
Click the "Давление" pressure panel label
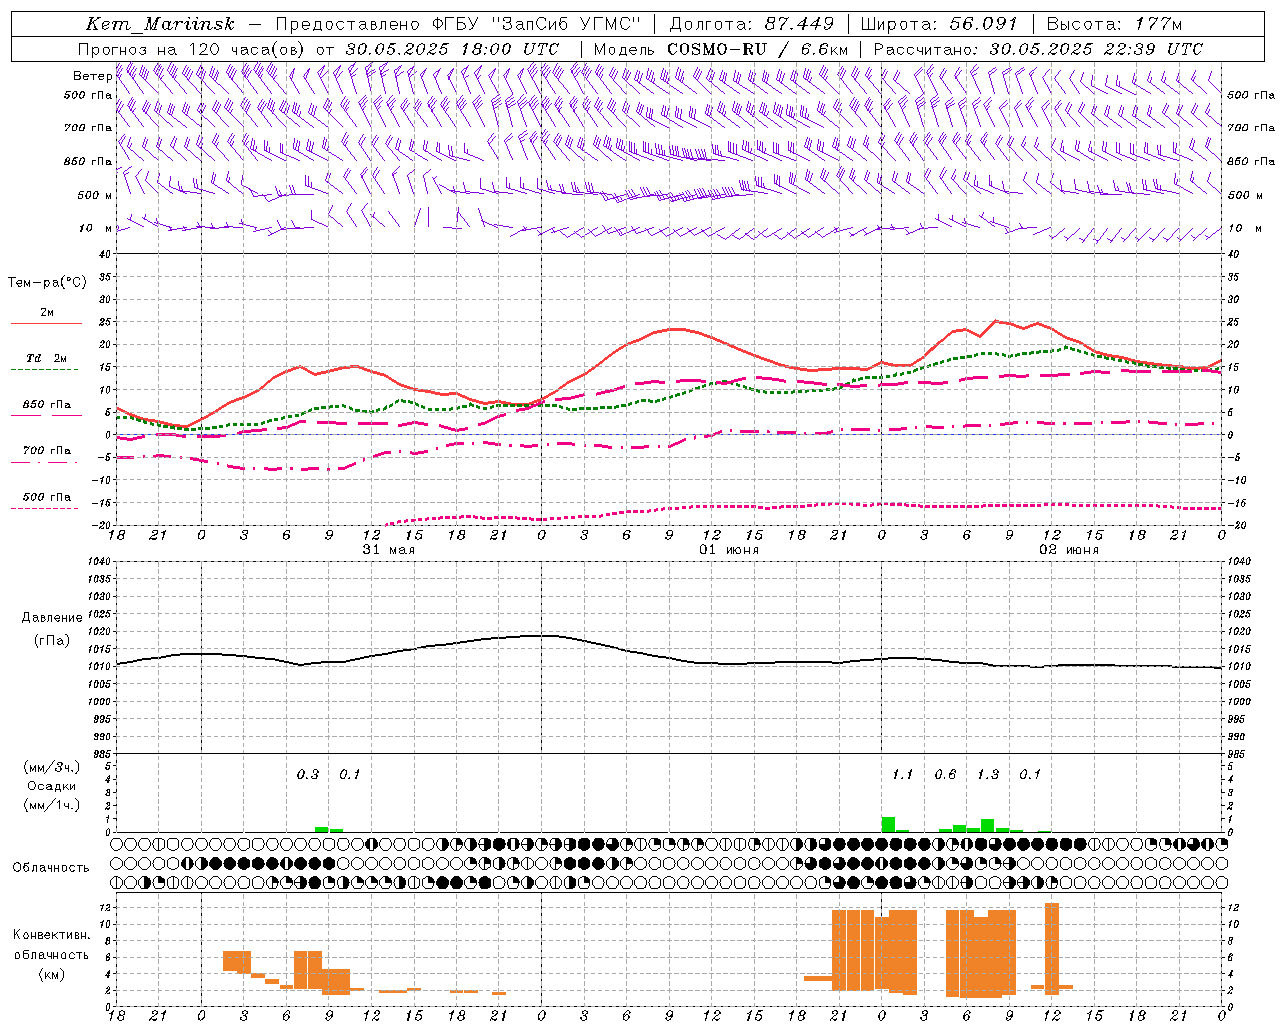(52, 618)
